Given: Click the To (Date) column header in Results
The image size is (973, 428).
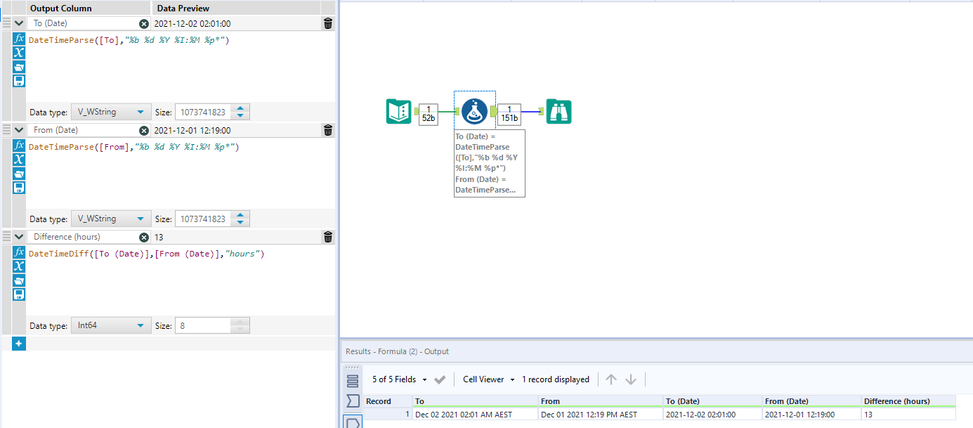Looking at the screenshot, I should tap(712, 401).
